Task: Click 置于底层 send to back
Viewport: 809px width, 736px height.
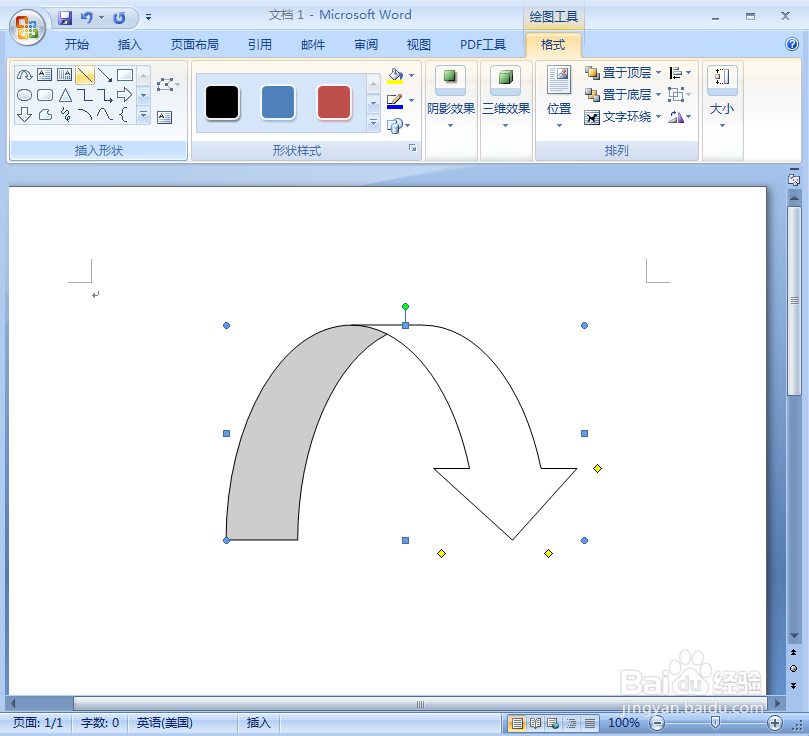Action: point(623,95)
